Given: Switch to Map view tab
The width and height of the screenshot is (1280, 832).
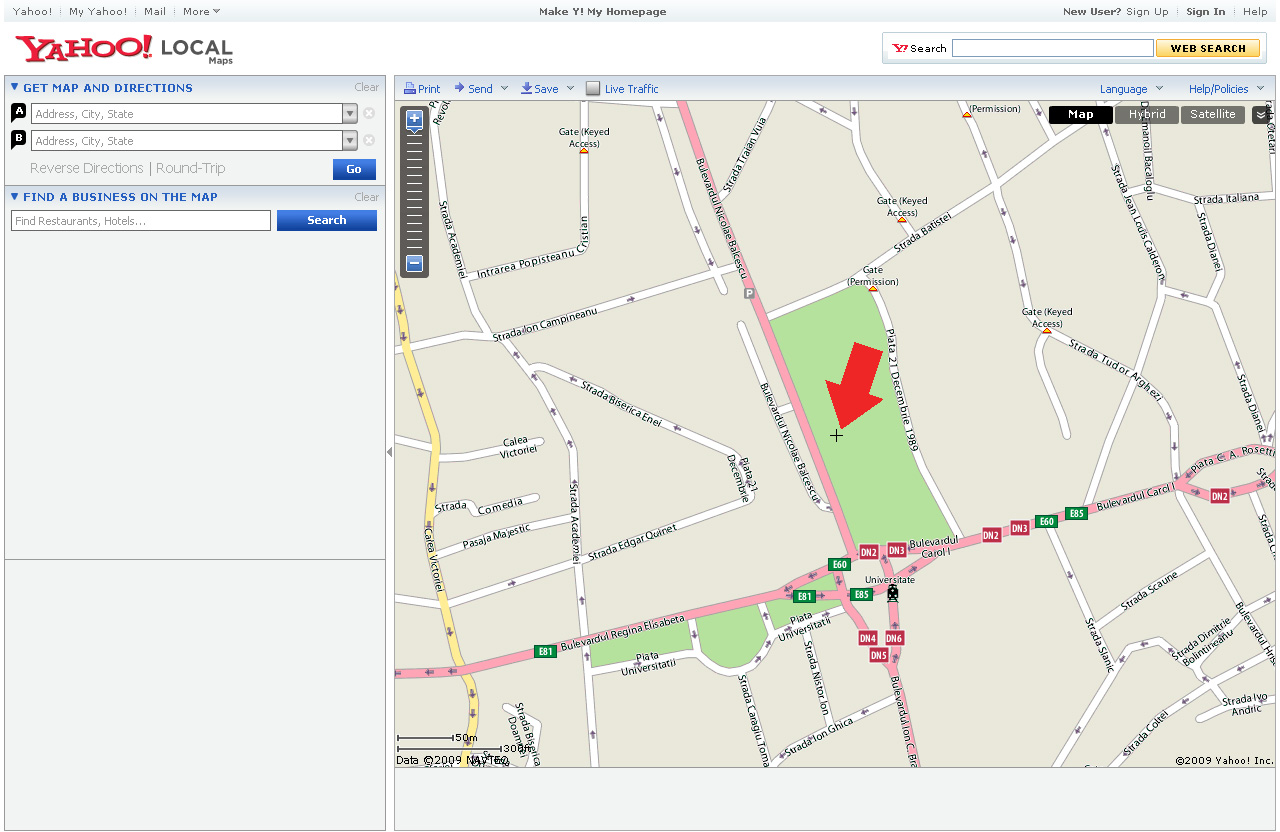Looking at the screenshot, I should [x=1081, y=114].
